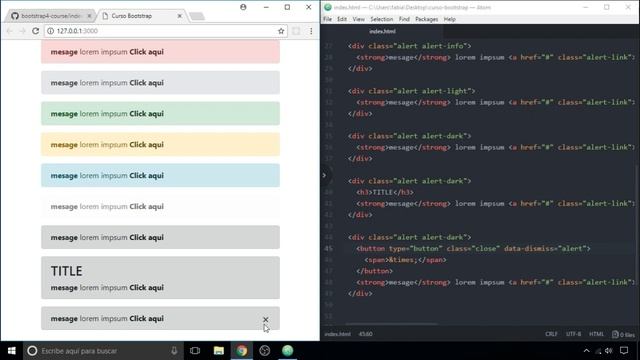Select the Curso Bootstrap tab

[140, 16]
